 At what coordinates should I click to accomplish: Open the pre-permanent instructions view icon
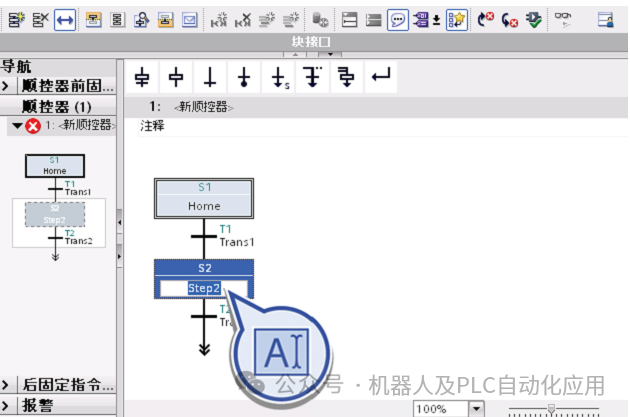tap(93, 20)
